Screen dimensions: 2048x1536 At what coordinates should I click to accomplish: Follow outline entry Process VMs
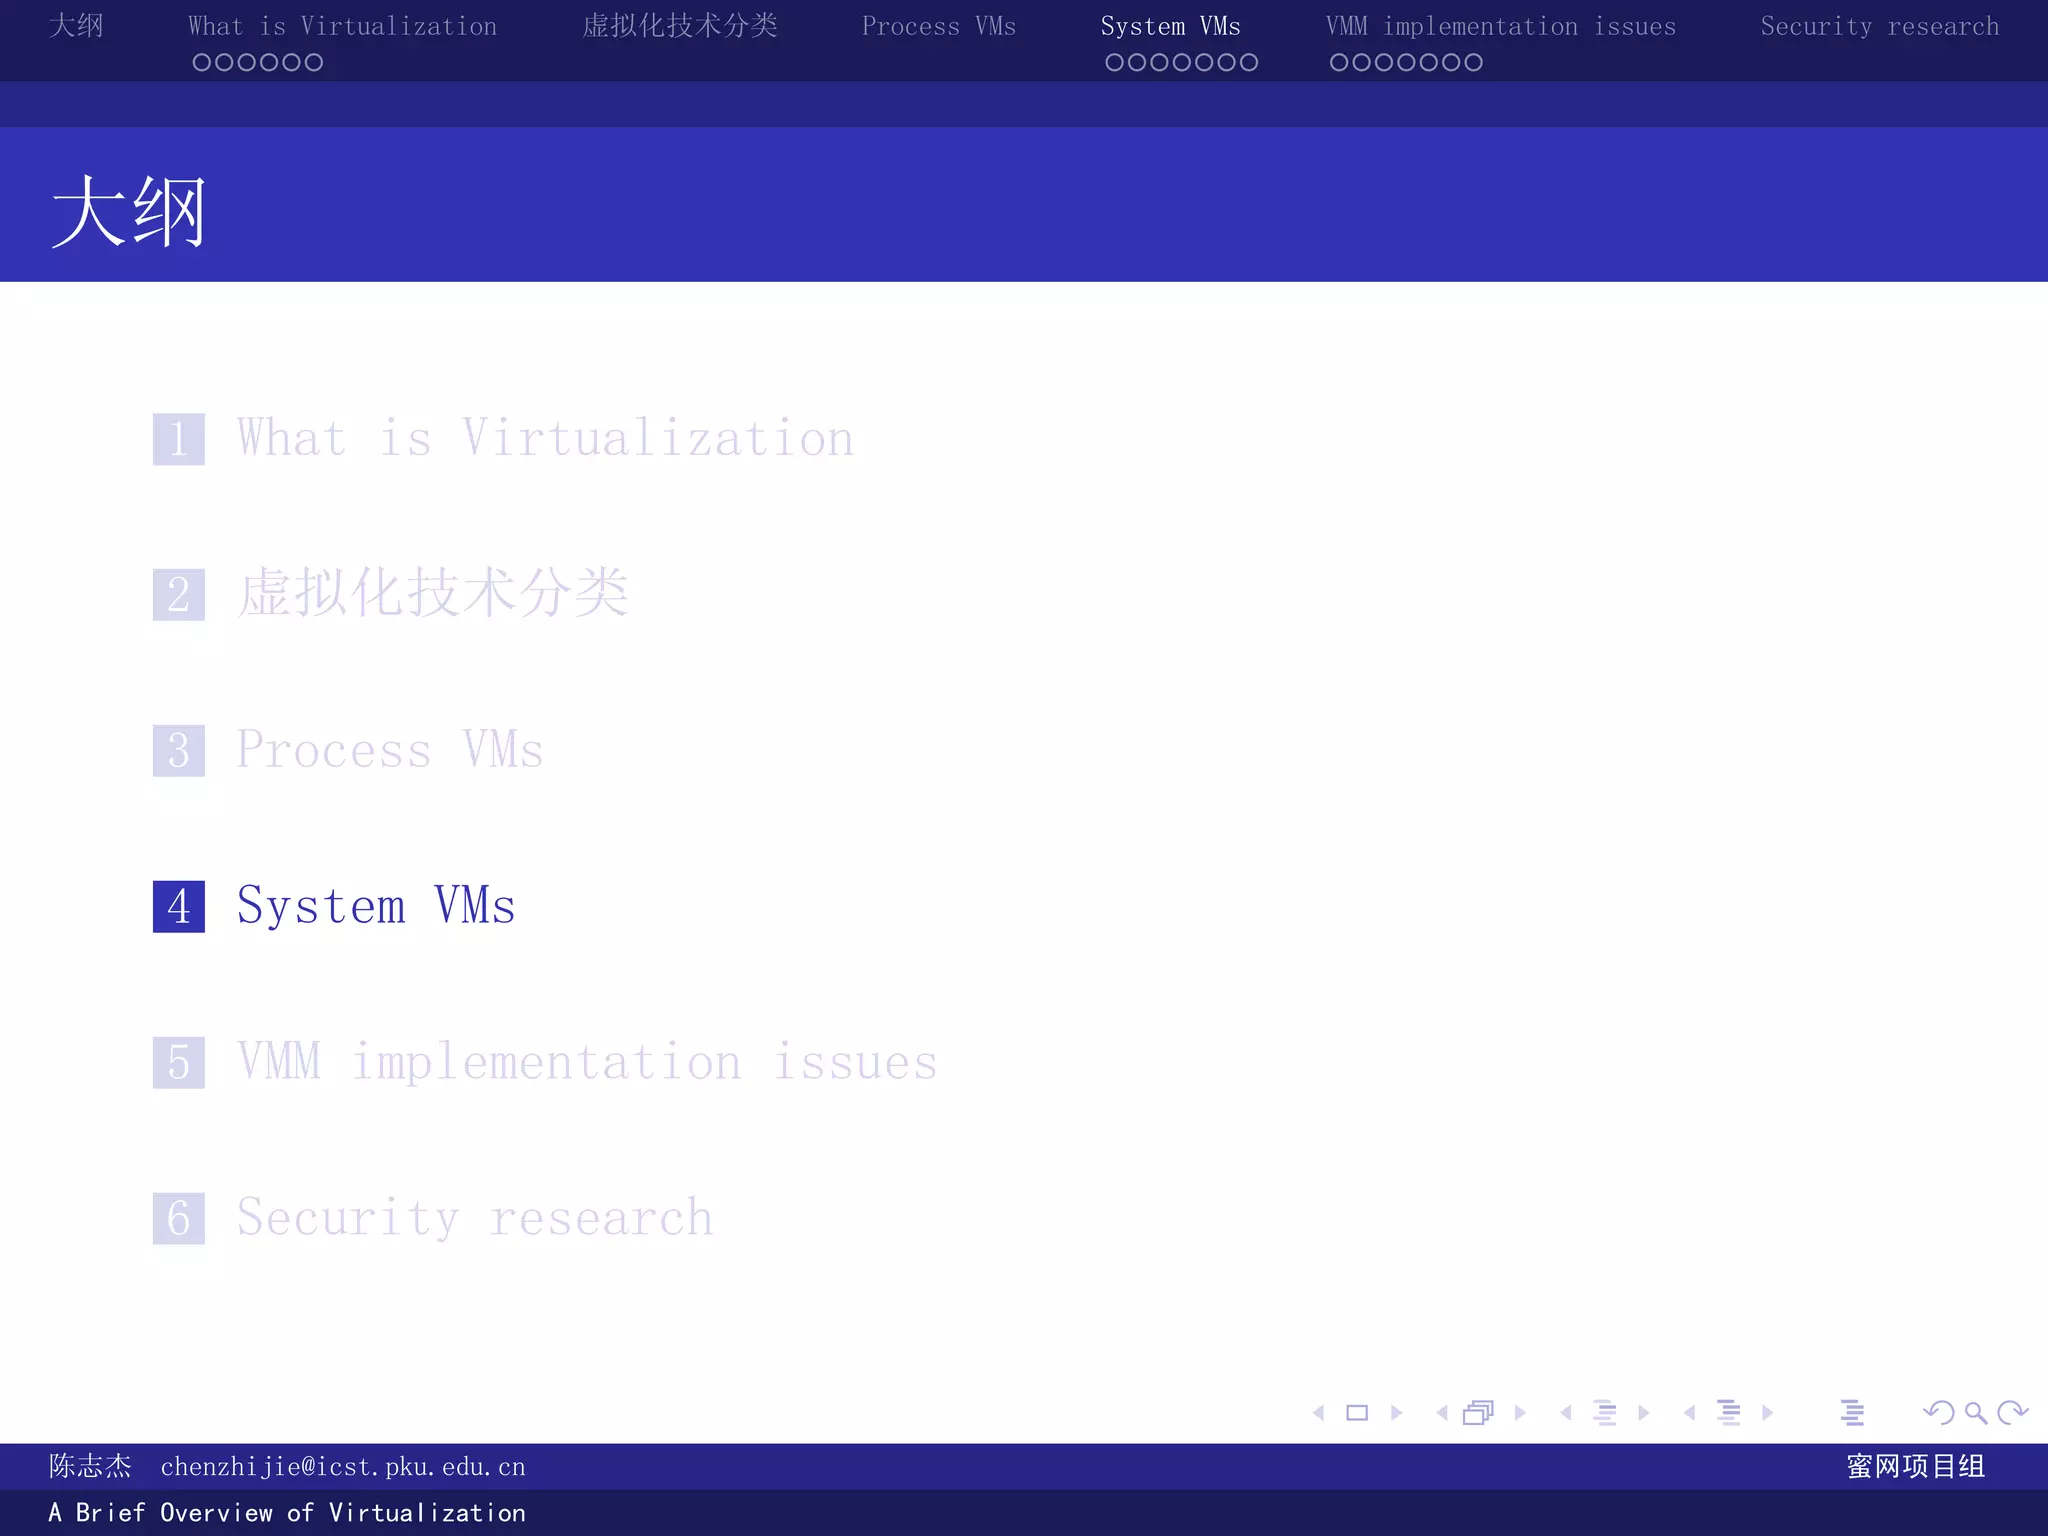[x=390, y=750]
